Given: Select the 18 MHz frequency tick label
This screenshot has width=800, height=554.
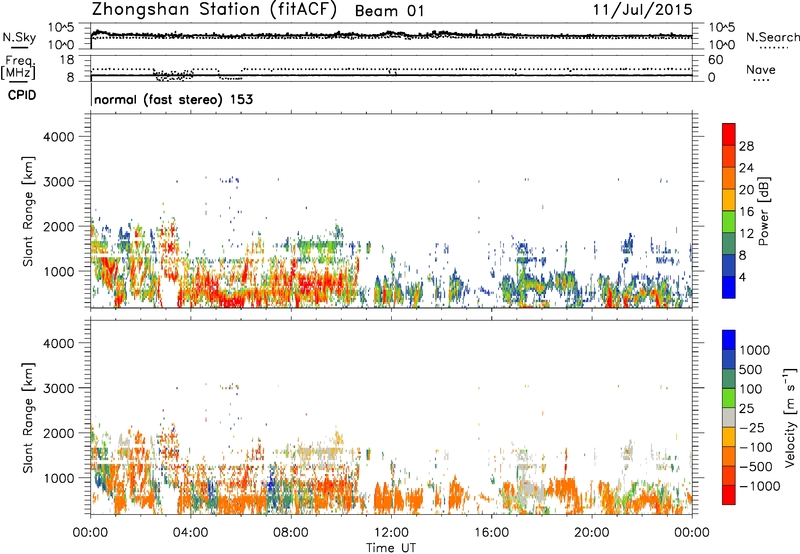Looking at the screenshot, I should (67, 60).
